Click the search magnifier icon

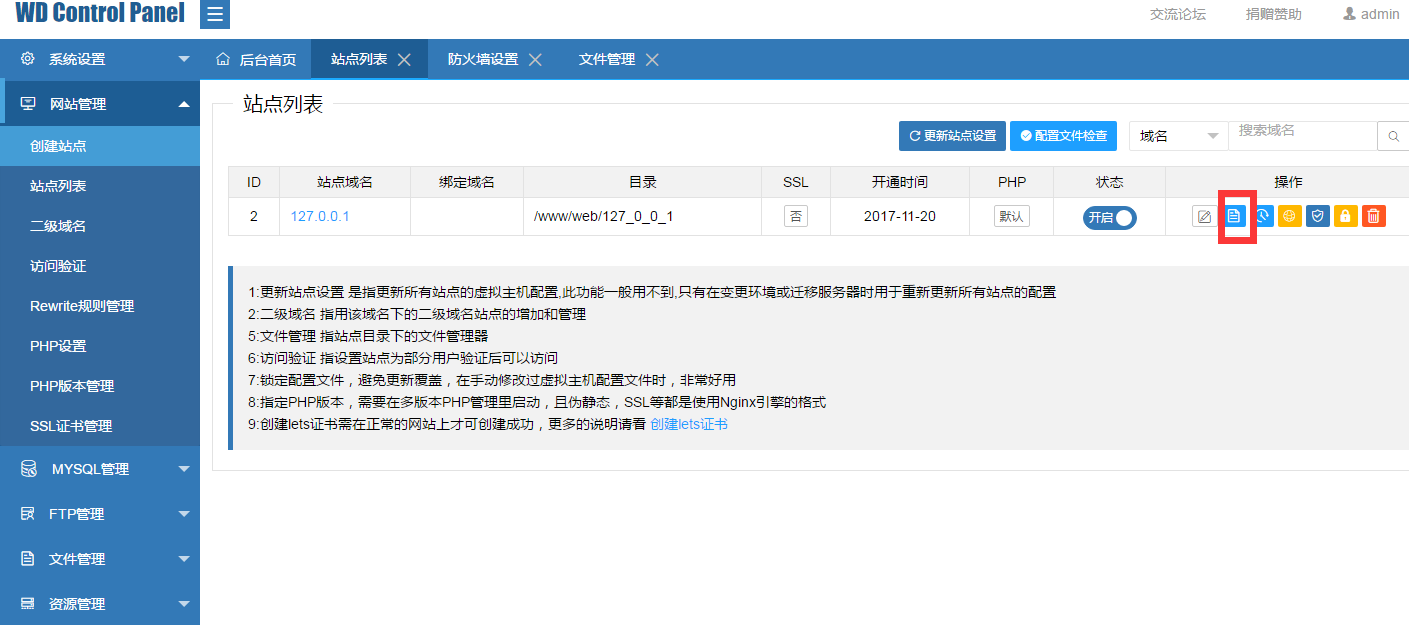pyautogui.click(x=1394, y=135)
